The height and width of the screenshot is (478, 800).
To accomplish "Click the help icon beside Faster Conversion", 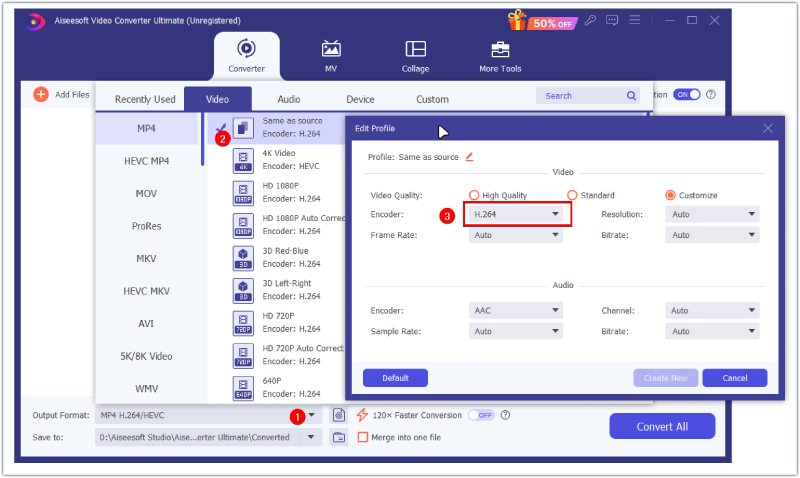I will click(x=505, y=415).
